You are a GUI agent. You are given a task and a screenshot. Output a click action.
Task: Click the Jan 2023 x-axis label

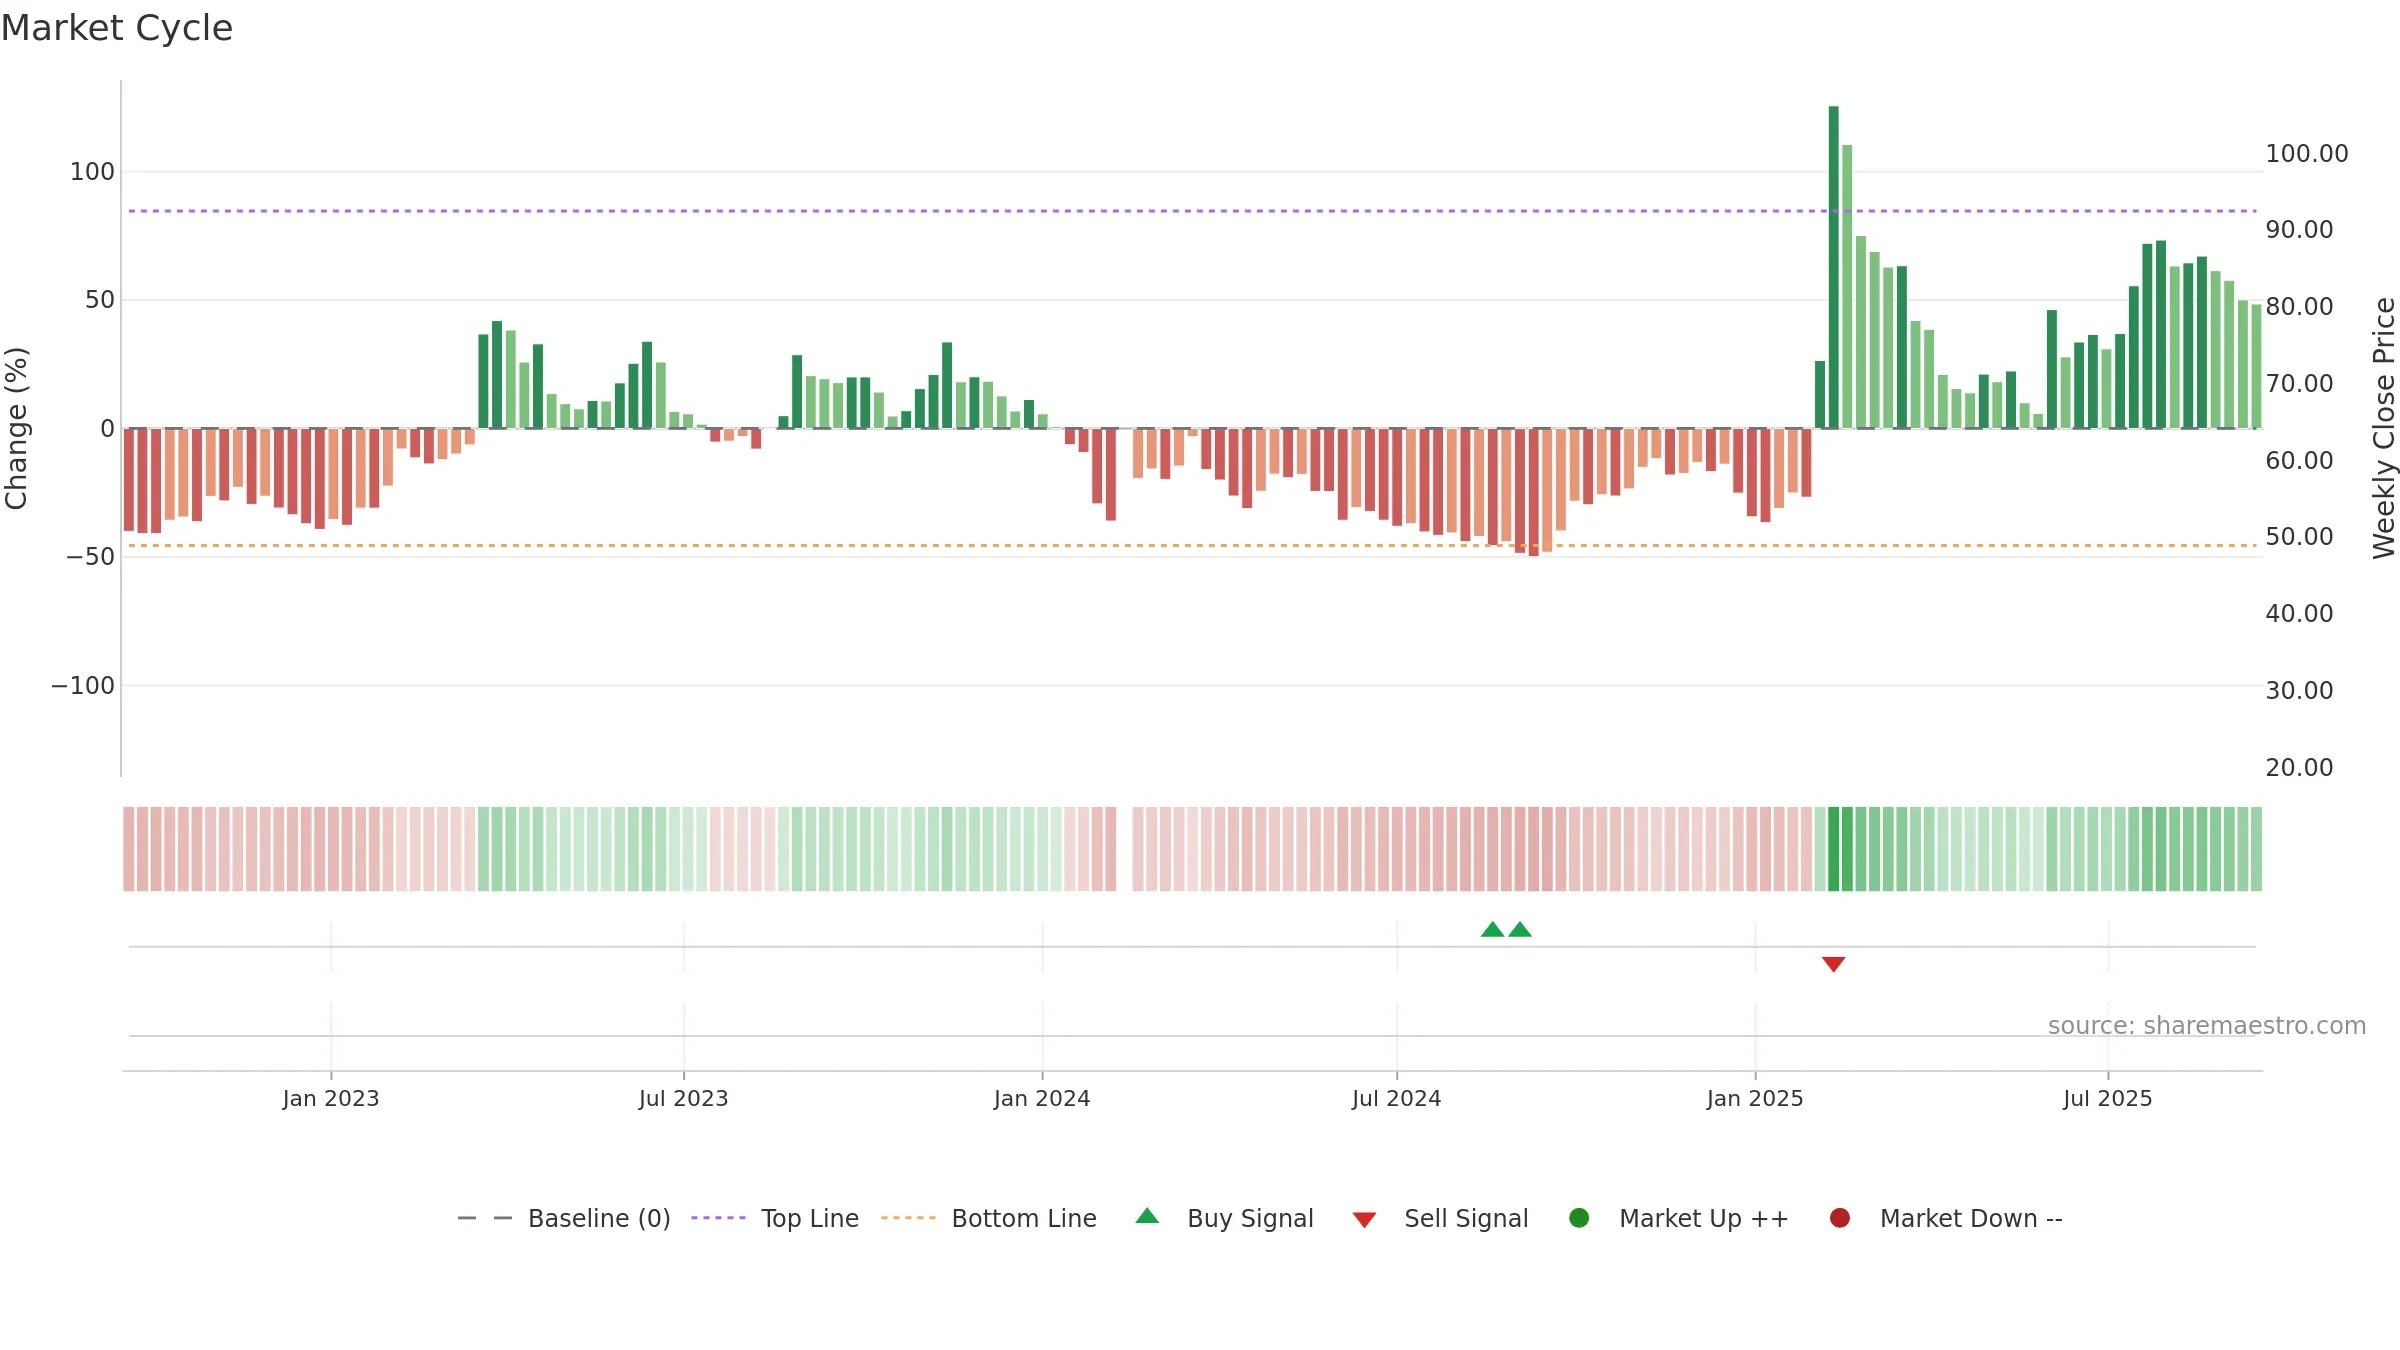click(x=331, y=1098)
